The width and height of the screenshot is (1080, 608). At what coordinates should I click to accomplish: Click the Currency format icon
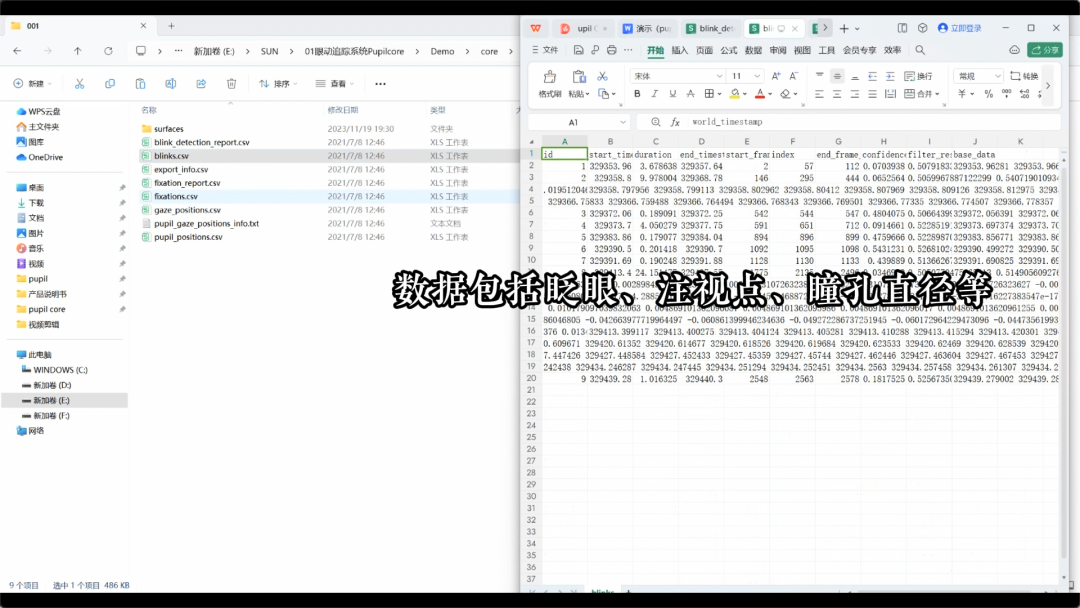(962, 94)
